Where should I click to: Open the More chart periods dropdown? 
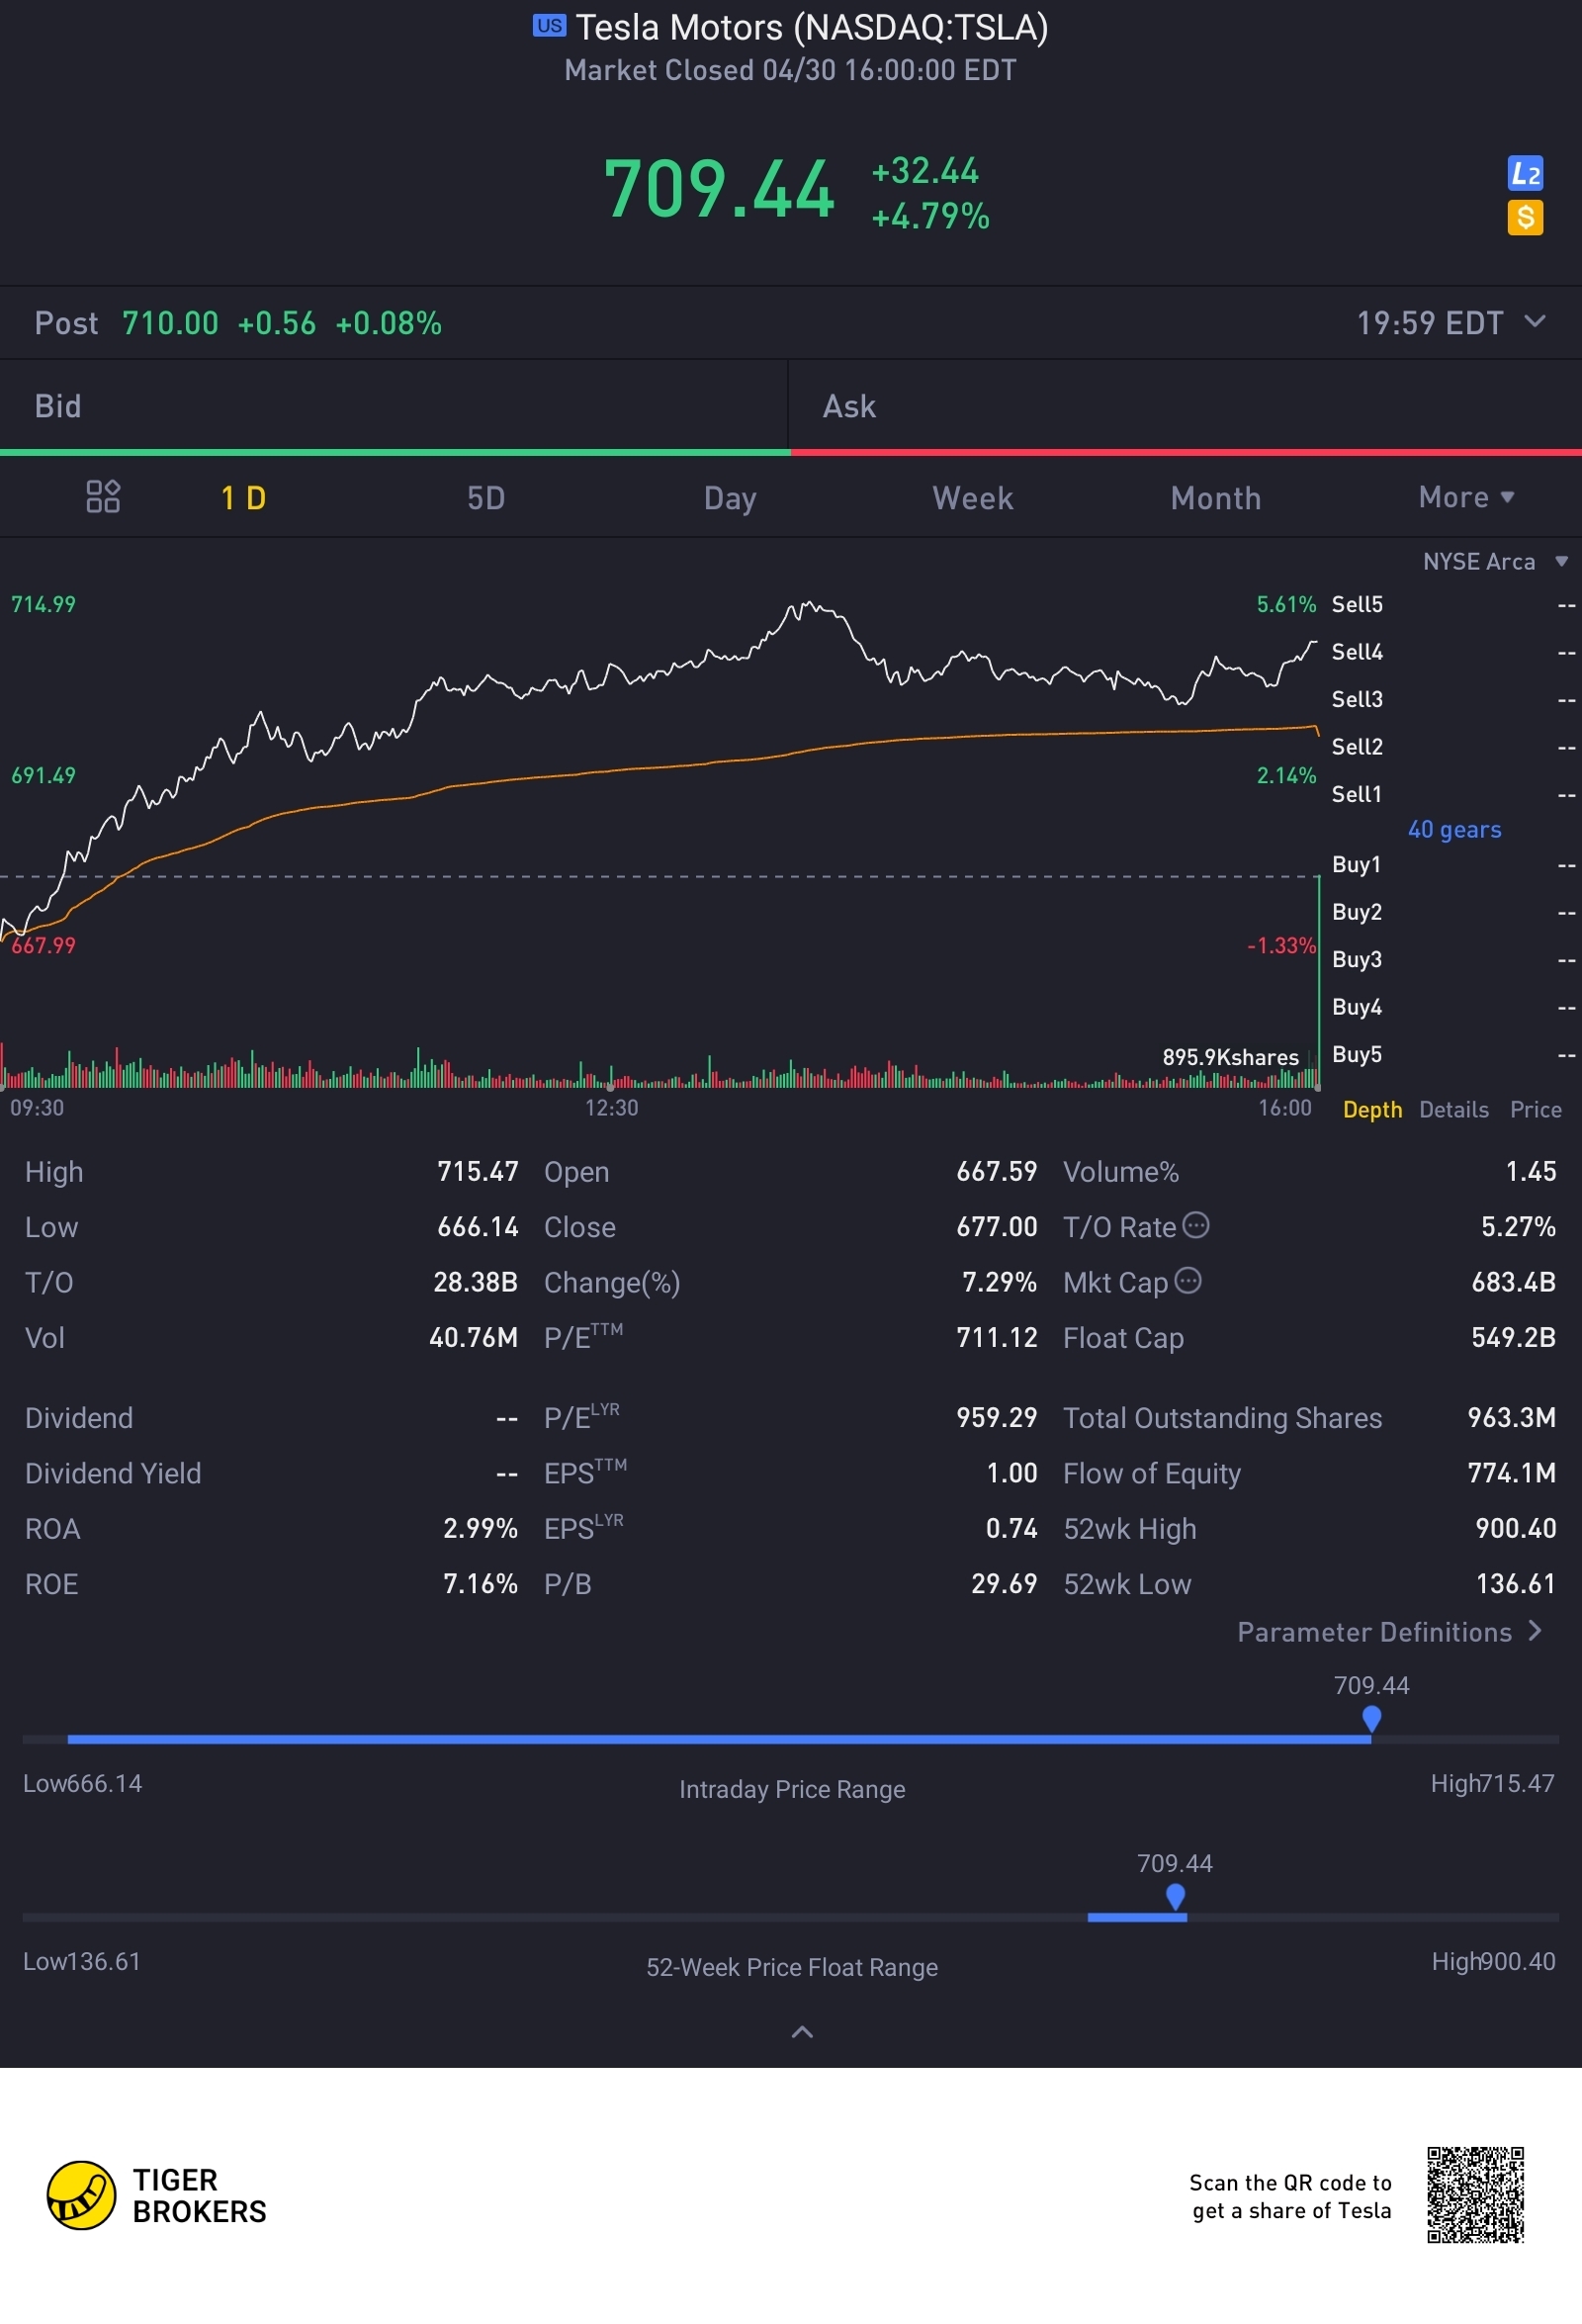click(x=1466, y=497)
